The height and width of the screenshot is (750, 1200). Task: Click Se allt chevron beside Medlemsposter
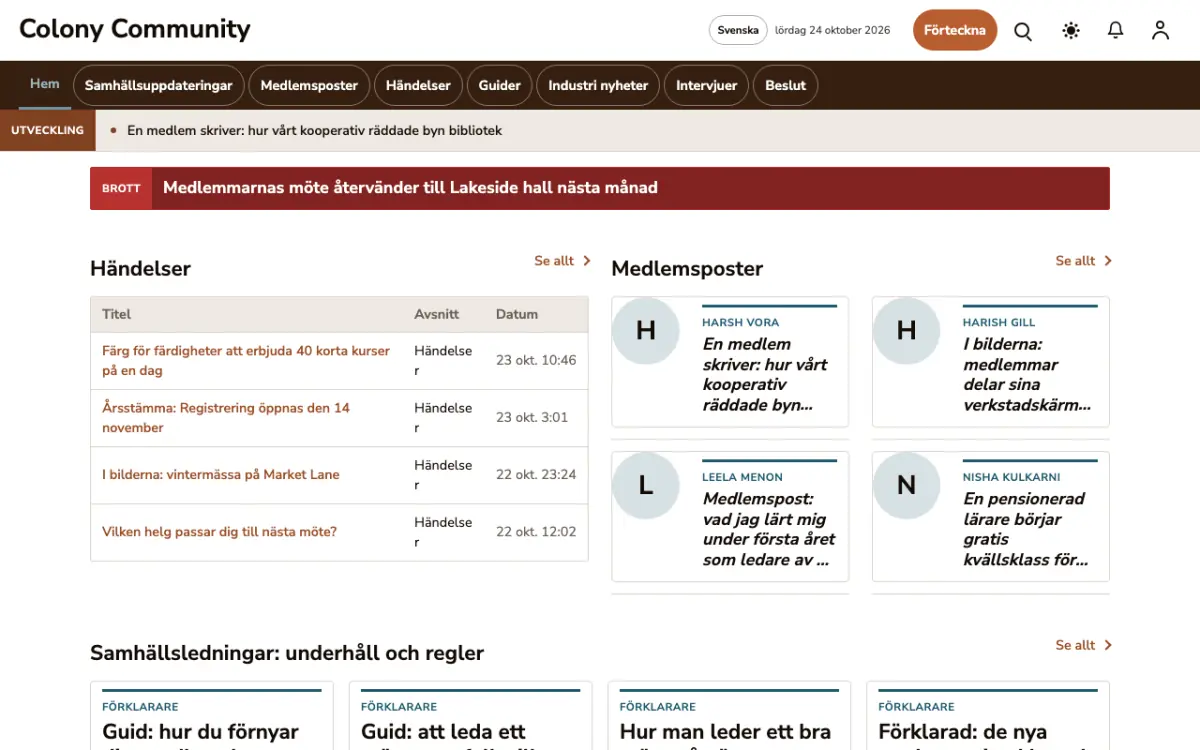(1107, 261)
